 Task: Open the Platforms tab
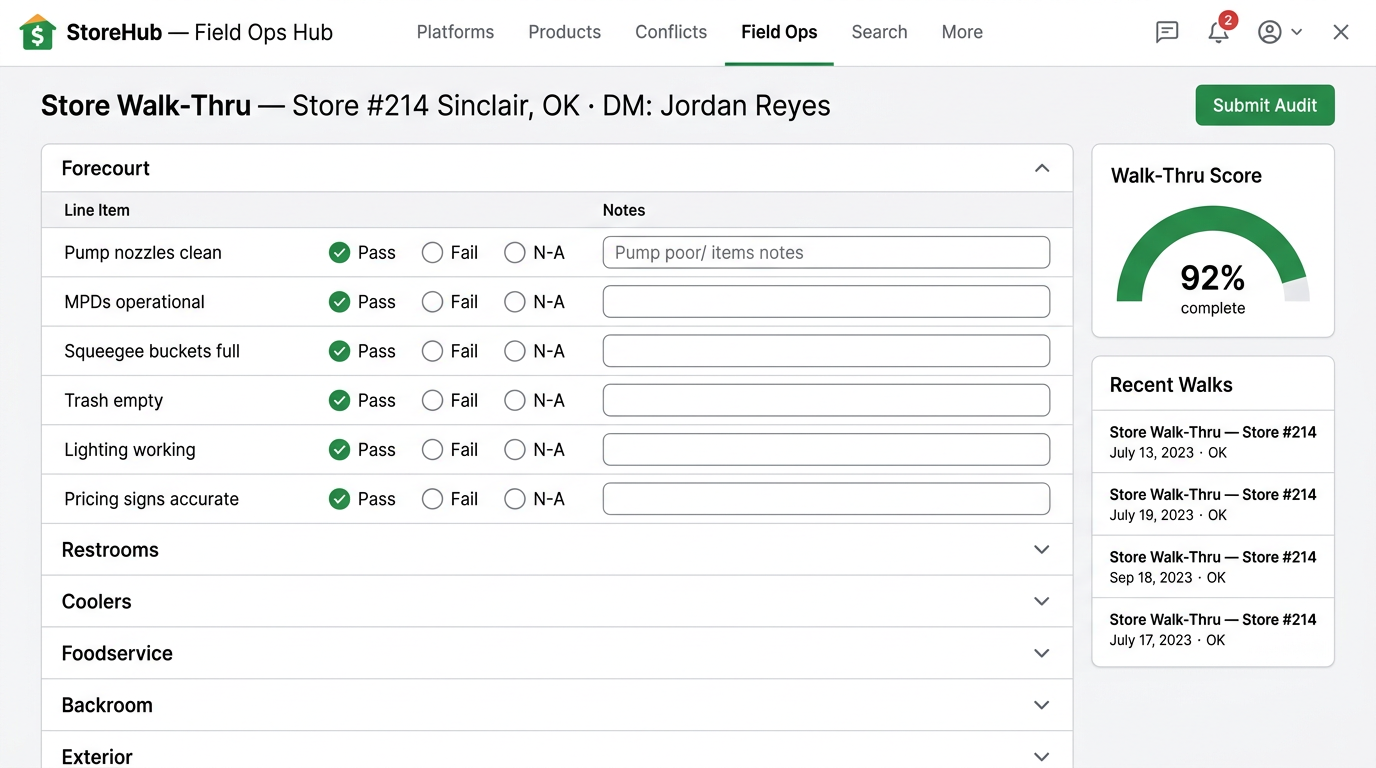click(x=455, y=32)
